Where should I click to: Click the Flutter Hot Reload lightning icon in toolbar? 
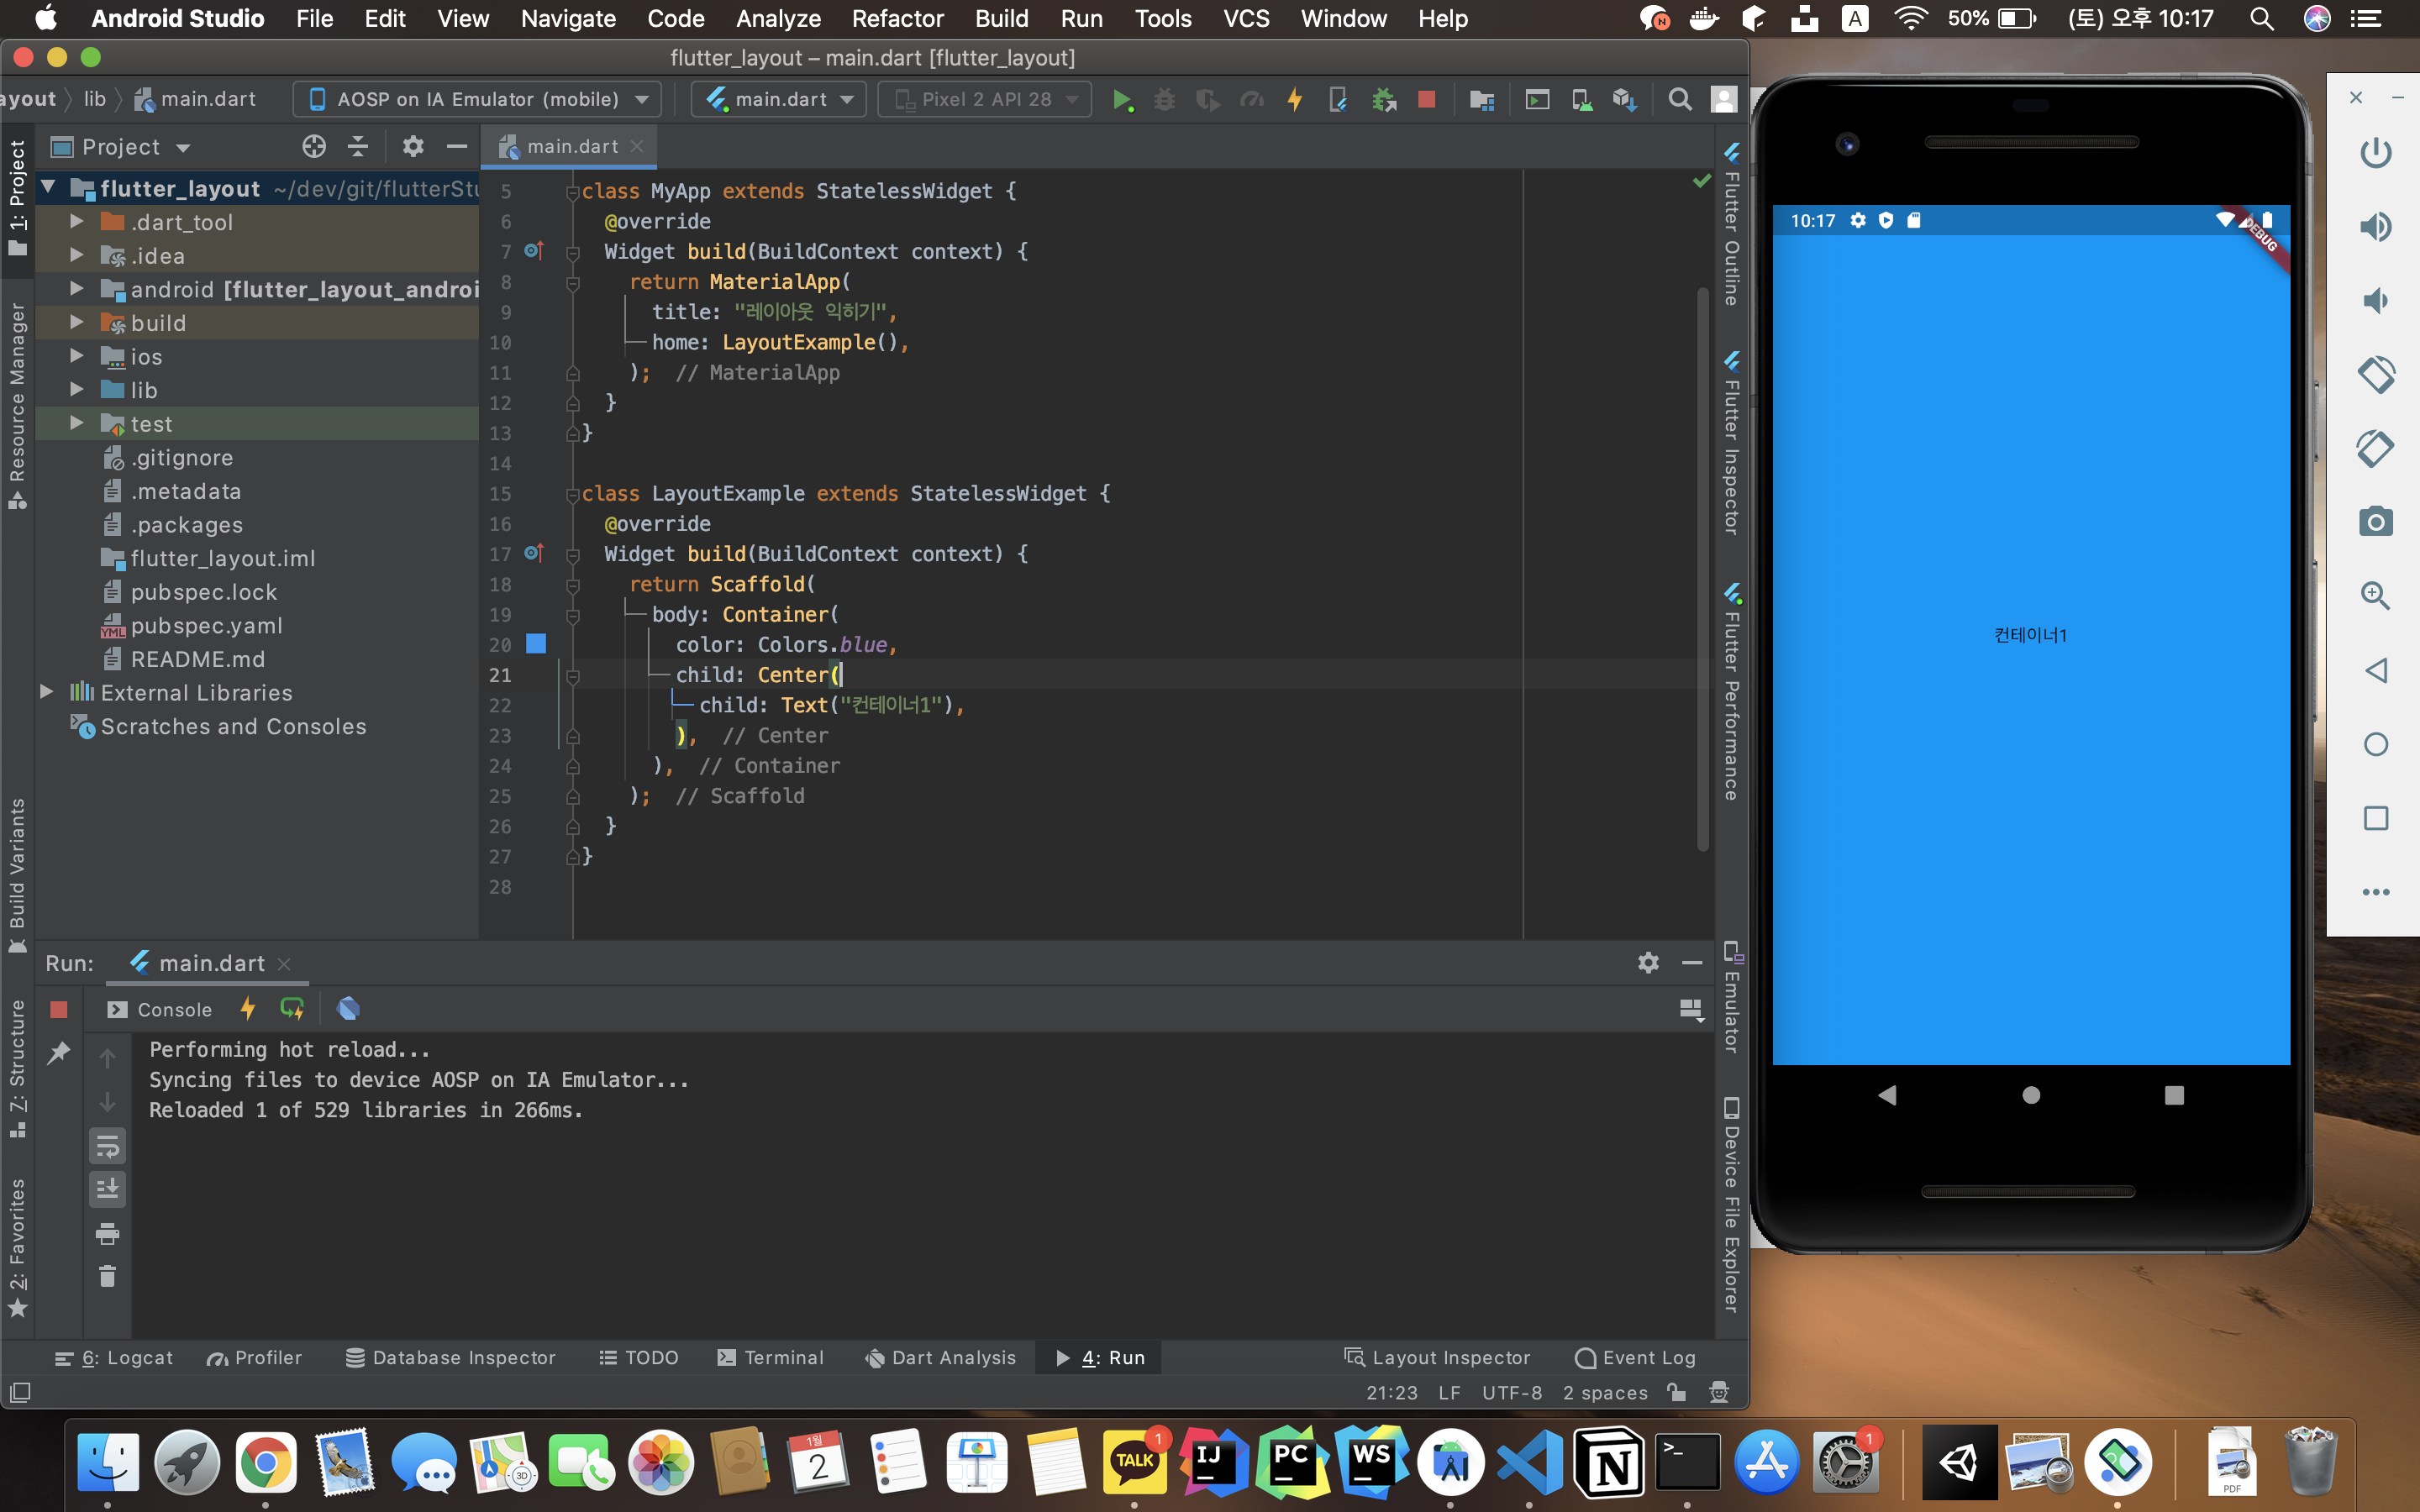click(1294, 99)
